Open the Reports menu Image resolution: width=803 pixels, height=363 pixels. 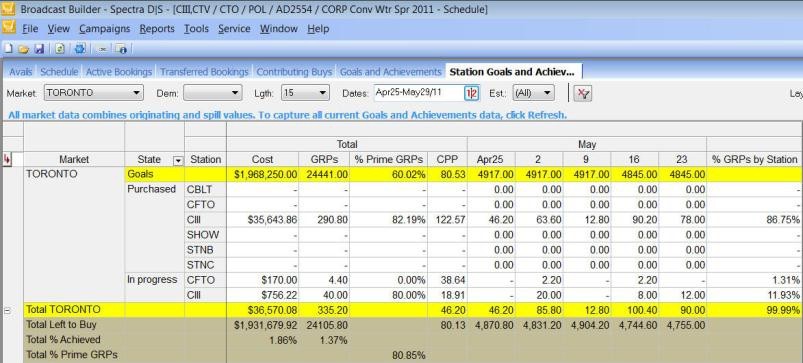point(157,29)
